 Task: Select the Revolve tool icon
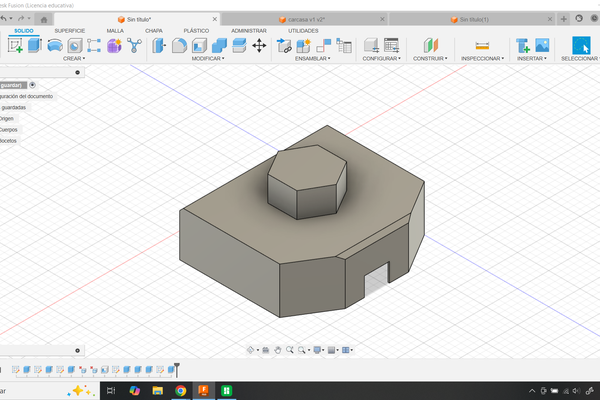coord(55,45)
